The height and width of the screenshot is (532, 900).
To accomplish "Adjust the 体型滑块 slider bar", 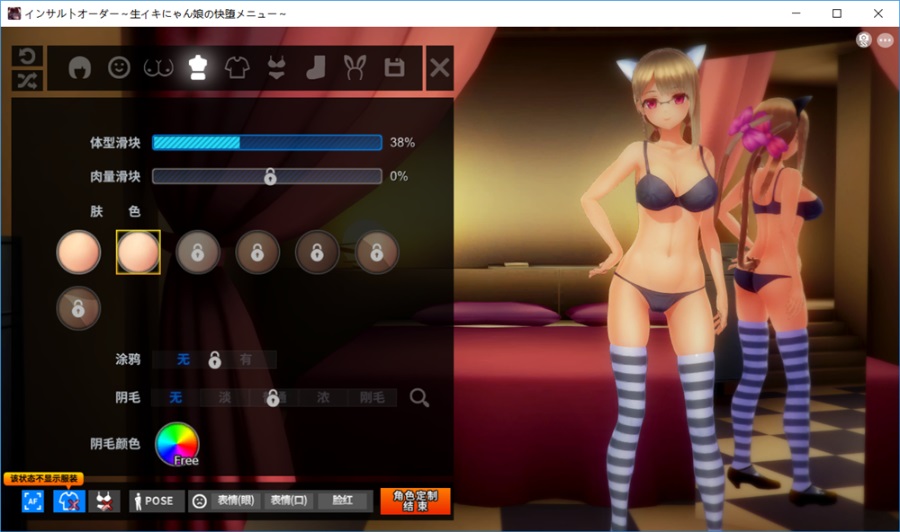I will pyautogui.click(x=267, y=142).
